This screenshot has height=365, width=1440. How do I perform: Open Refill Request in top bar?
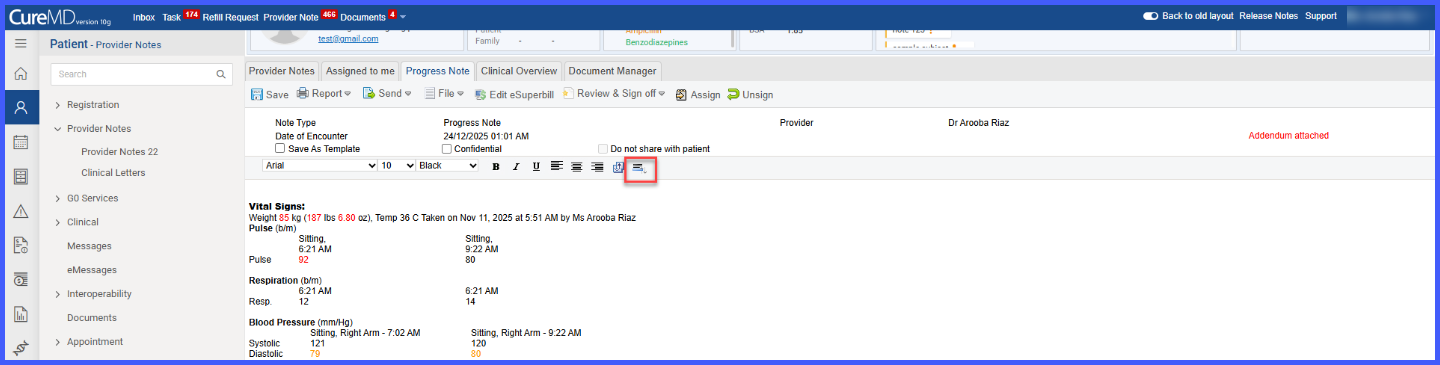point(230,17)
